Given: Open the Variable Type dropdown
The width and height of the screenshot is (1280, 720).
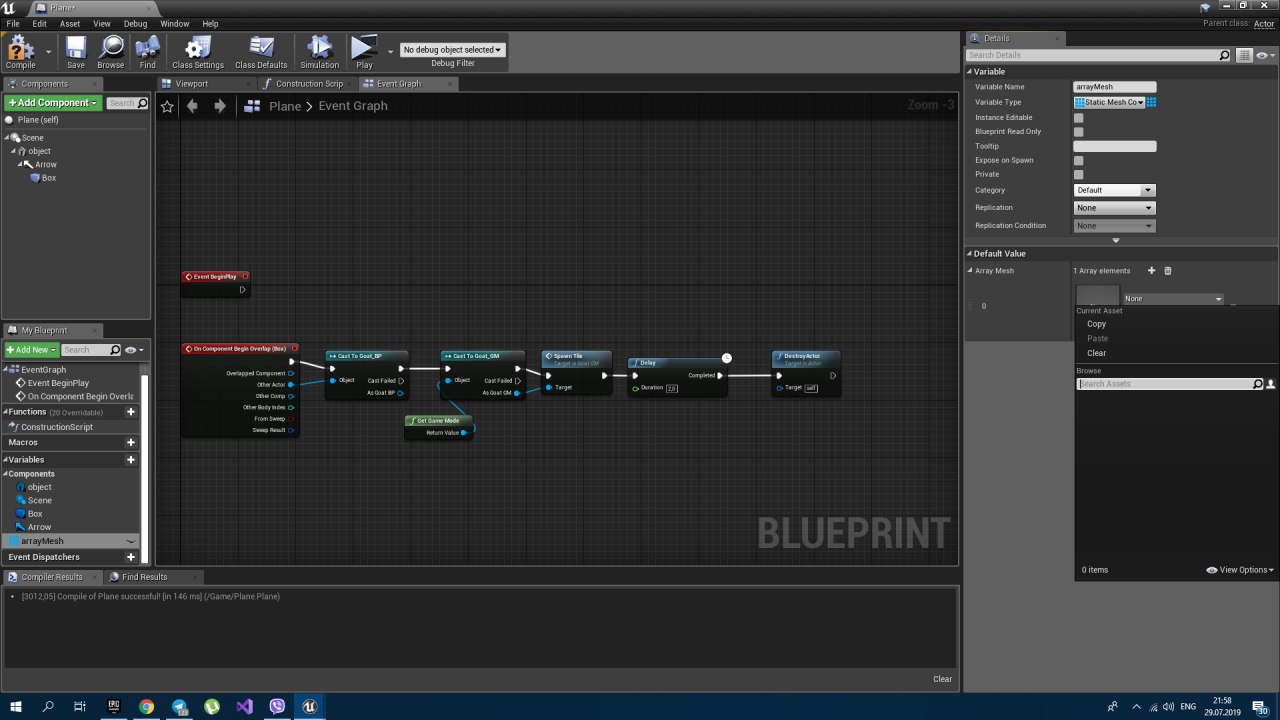Looking at the screenshot, I should (x=1109, y=102).
